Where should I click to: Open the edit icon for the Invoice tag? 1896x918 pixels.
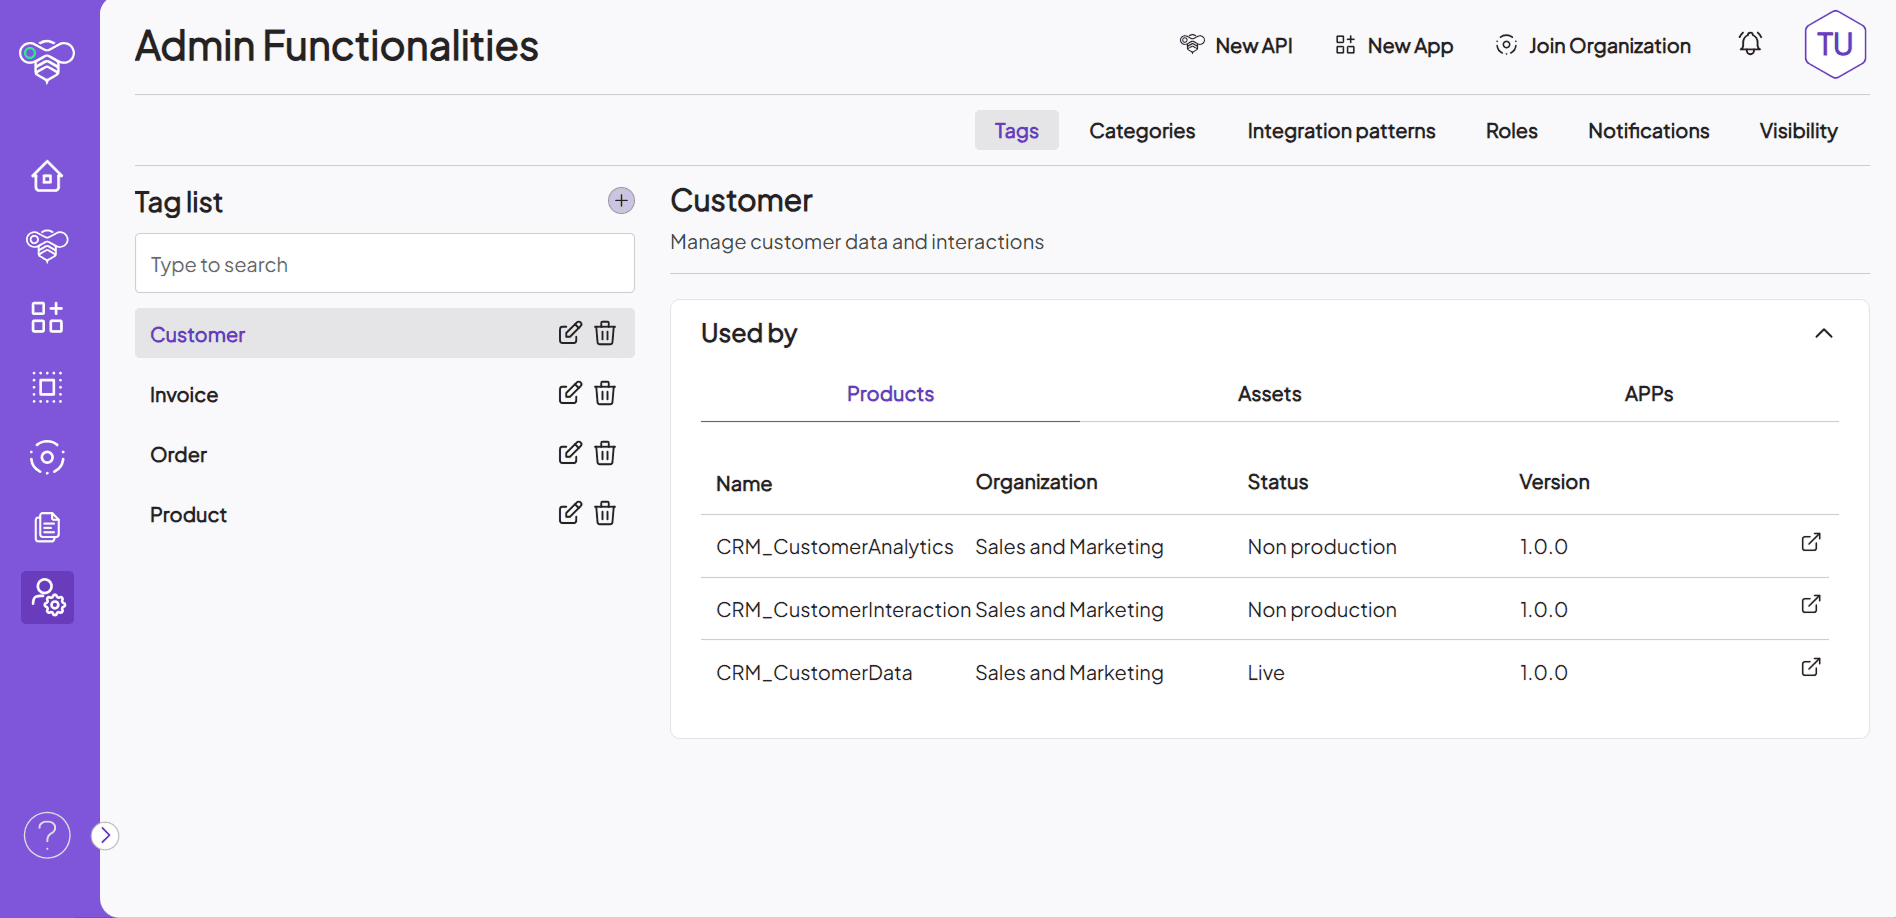tap(570, 393)
